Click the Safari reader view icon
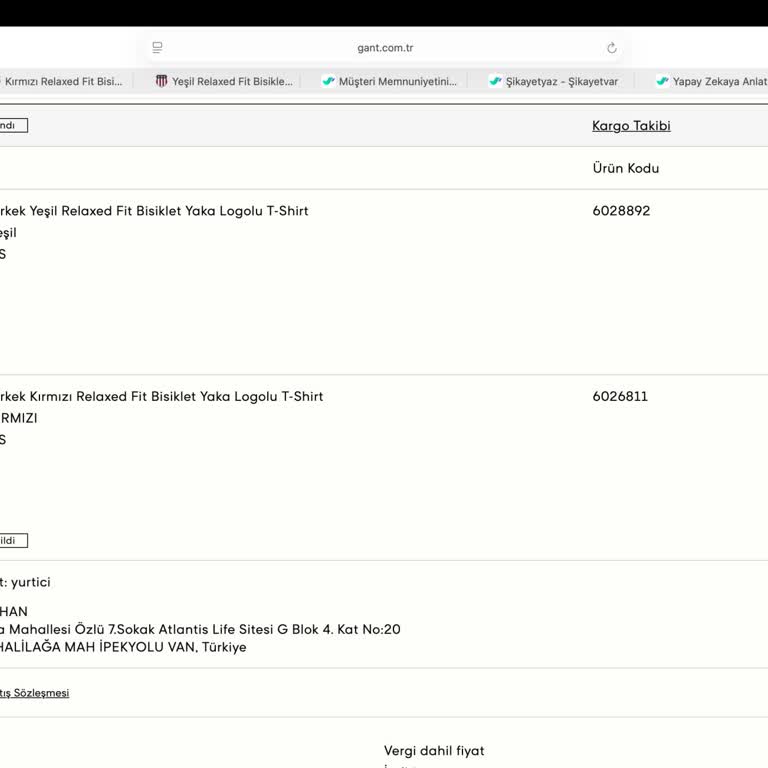Image resolution: width=768 pixels, height=768 pixels. click(157, 48)
